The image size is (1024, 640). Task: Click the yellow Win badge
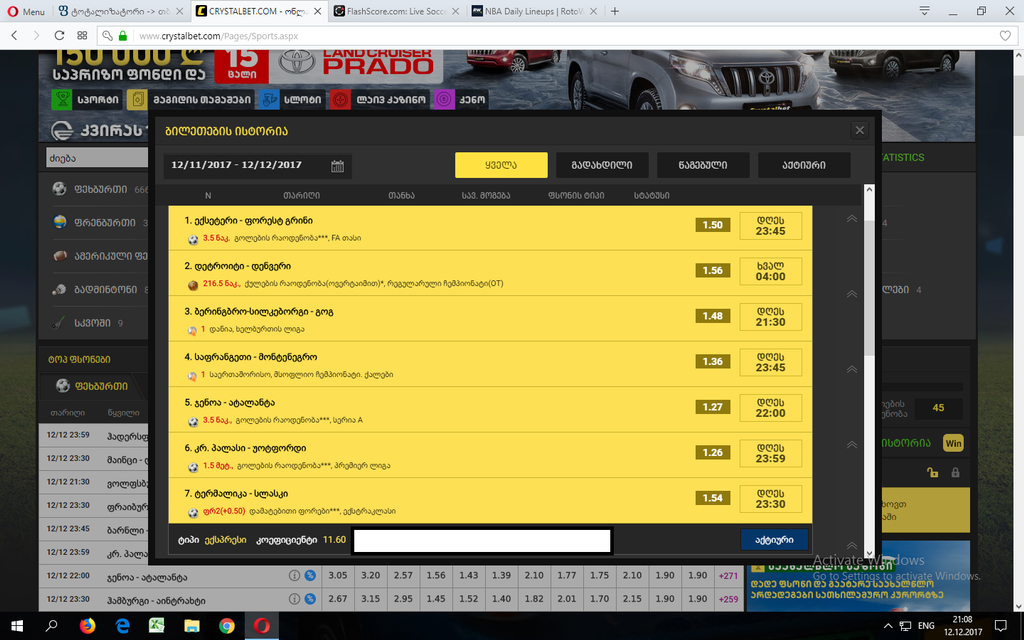point(953,443)
